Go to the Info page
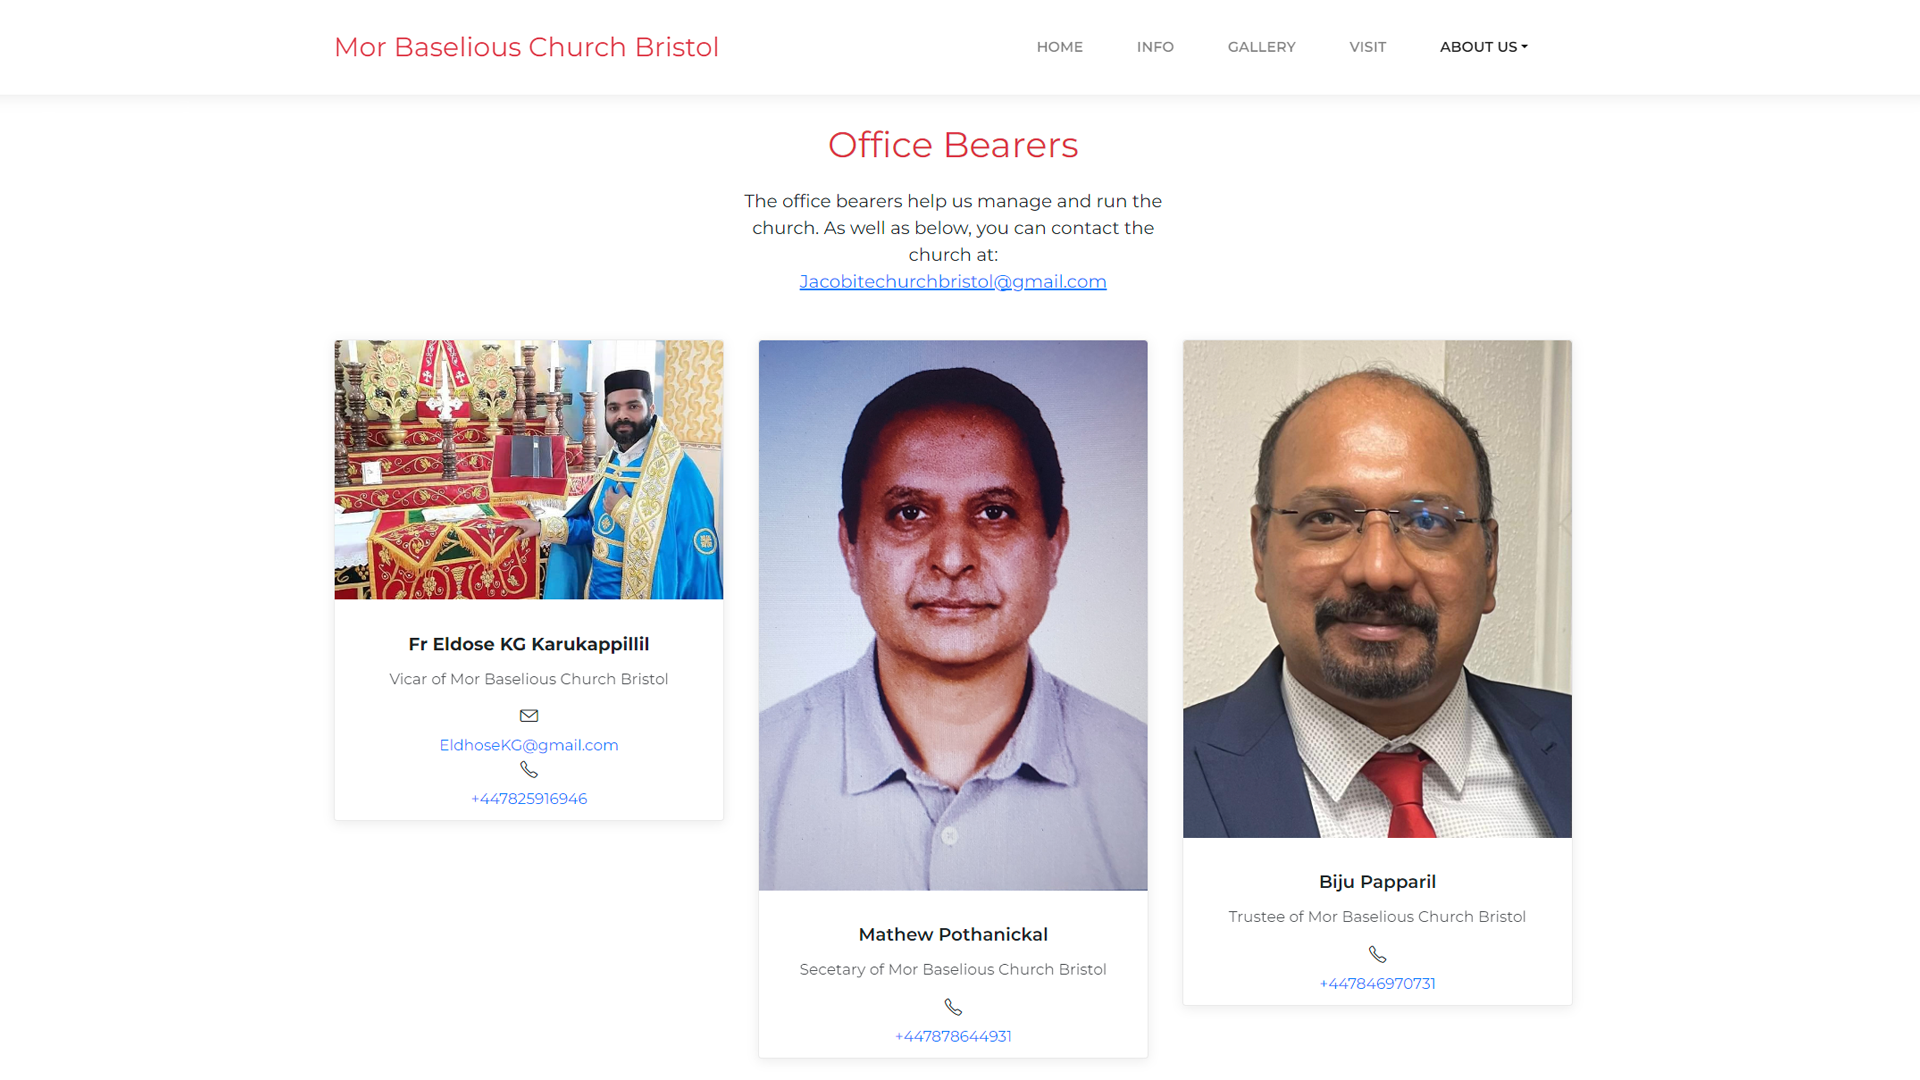The width and height of the screenshot is (1920, 1080). (1155, 47)
